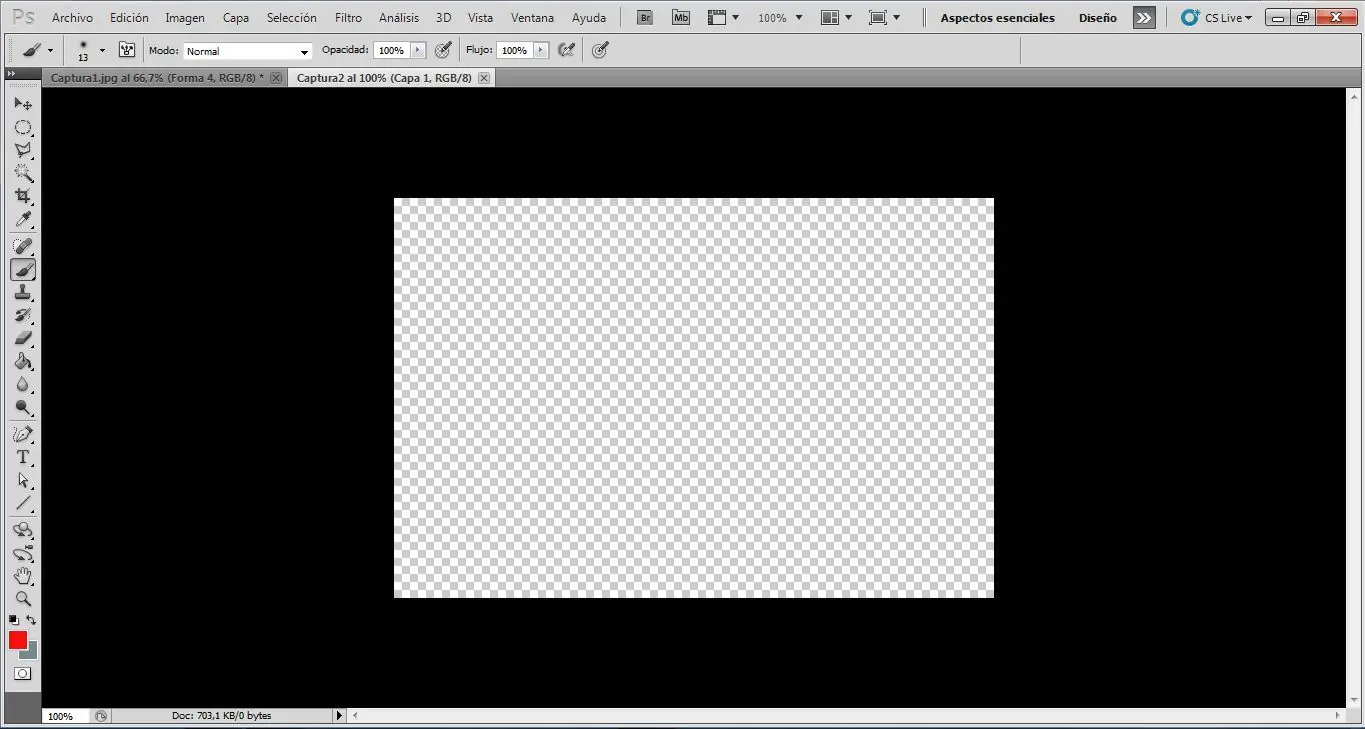Open the Edición menu
This screenshot has width=1365, height=729.
[129, 18]
